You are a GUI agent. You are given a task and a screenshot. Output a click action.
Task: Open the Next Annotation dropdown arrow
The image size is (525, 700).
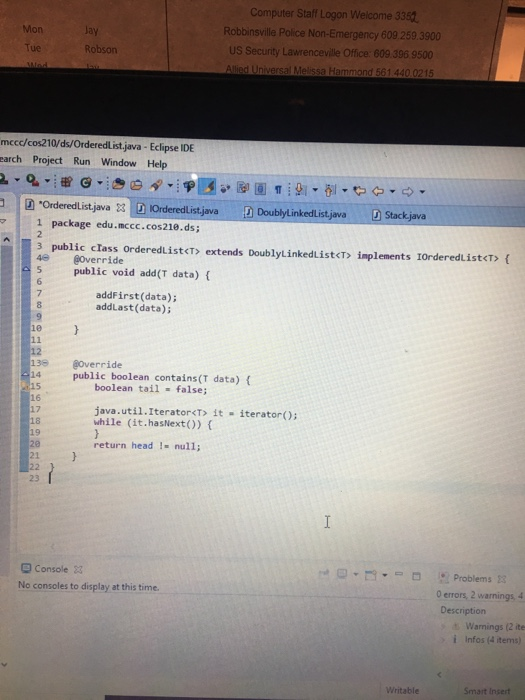[315, 190]
